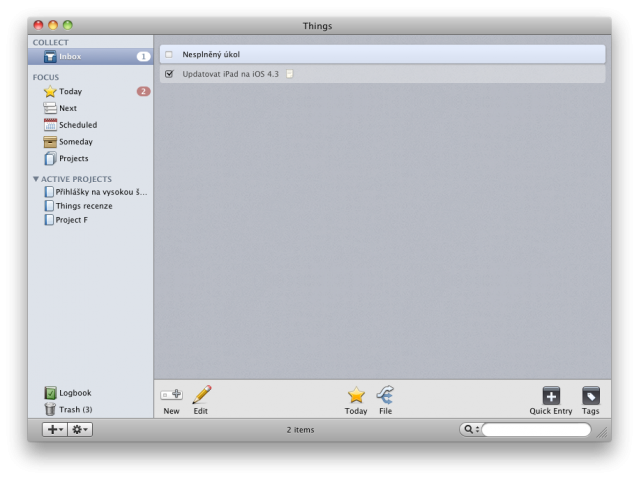Minimize the Things window
This screenshot has width=639, height=480.
[53, 25]
